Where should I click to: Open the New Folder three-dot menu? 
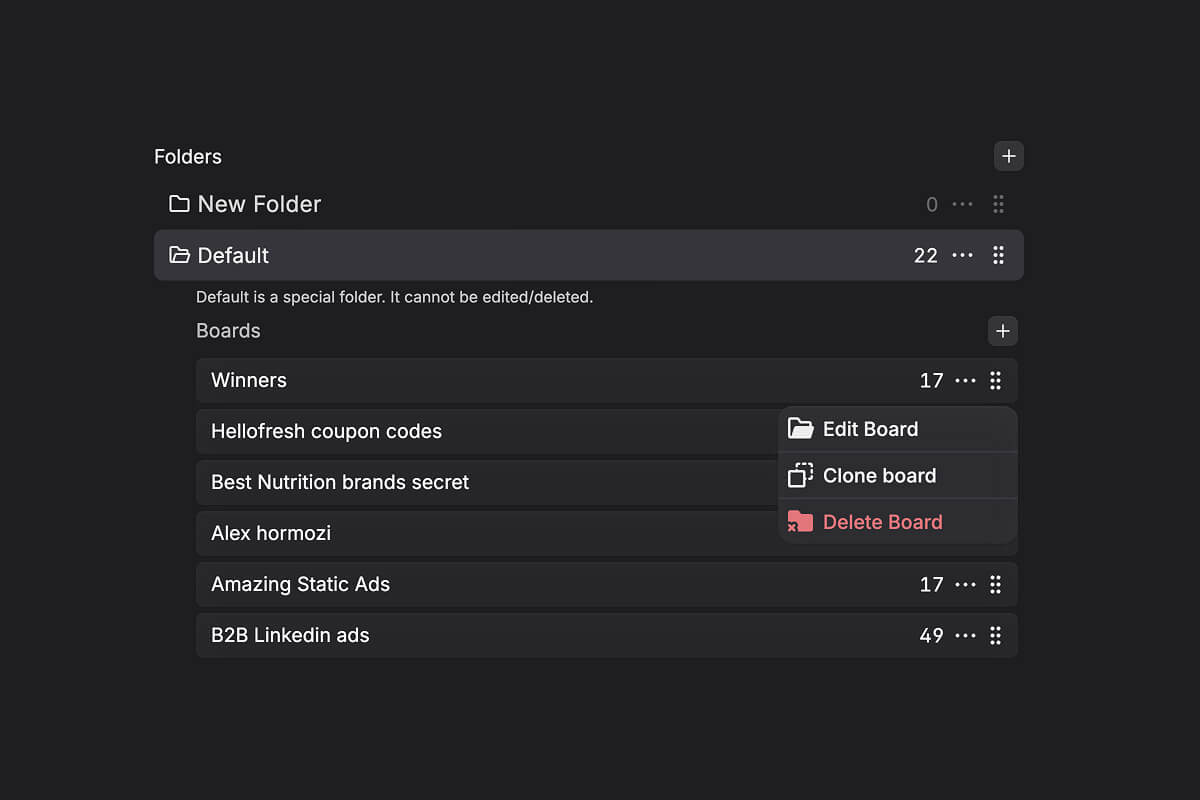962,204
